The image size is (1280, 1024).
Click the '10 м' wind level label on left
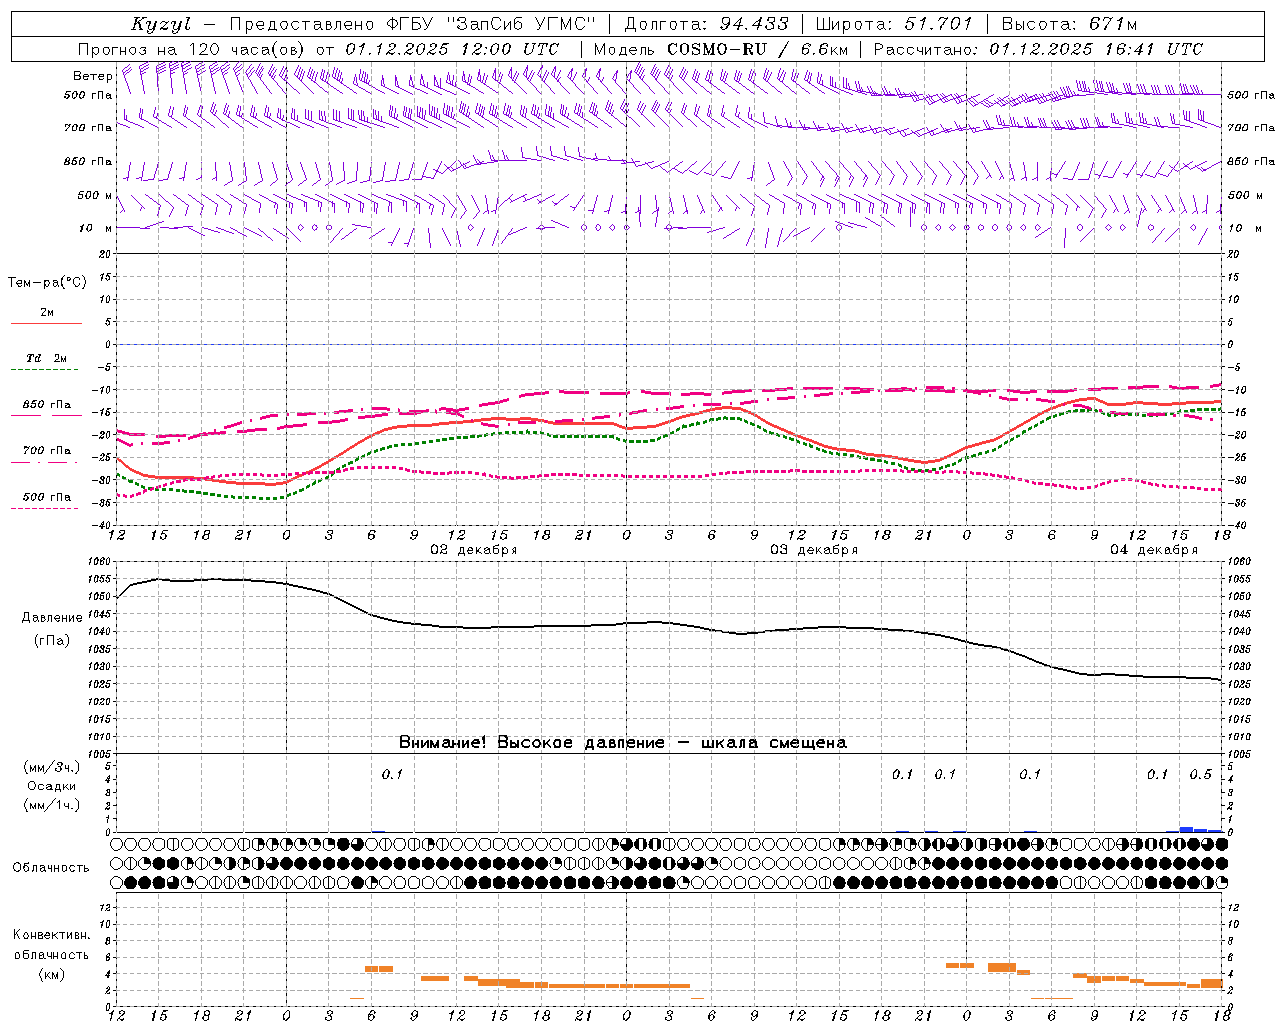click(x=95, y=228)
